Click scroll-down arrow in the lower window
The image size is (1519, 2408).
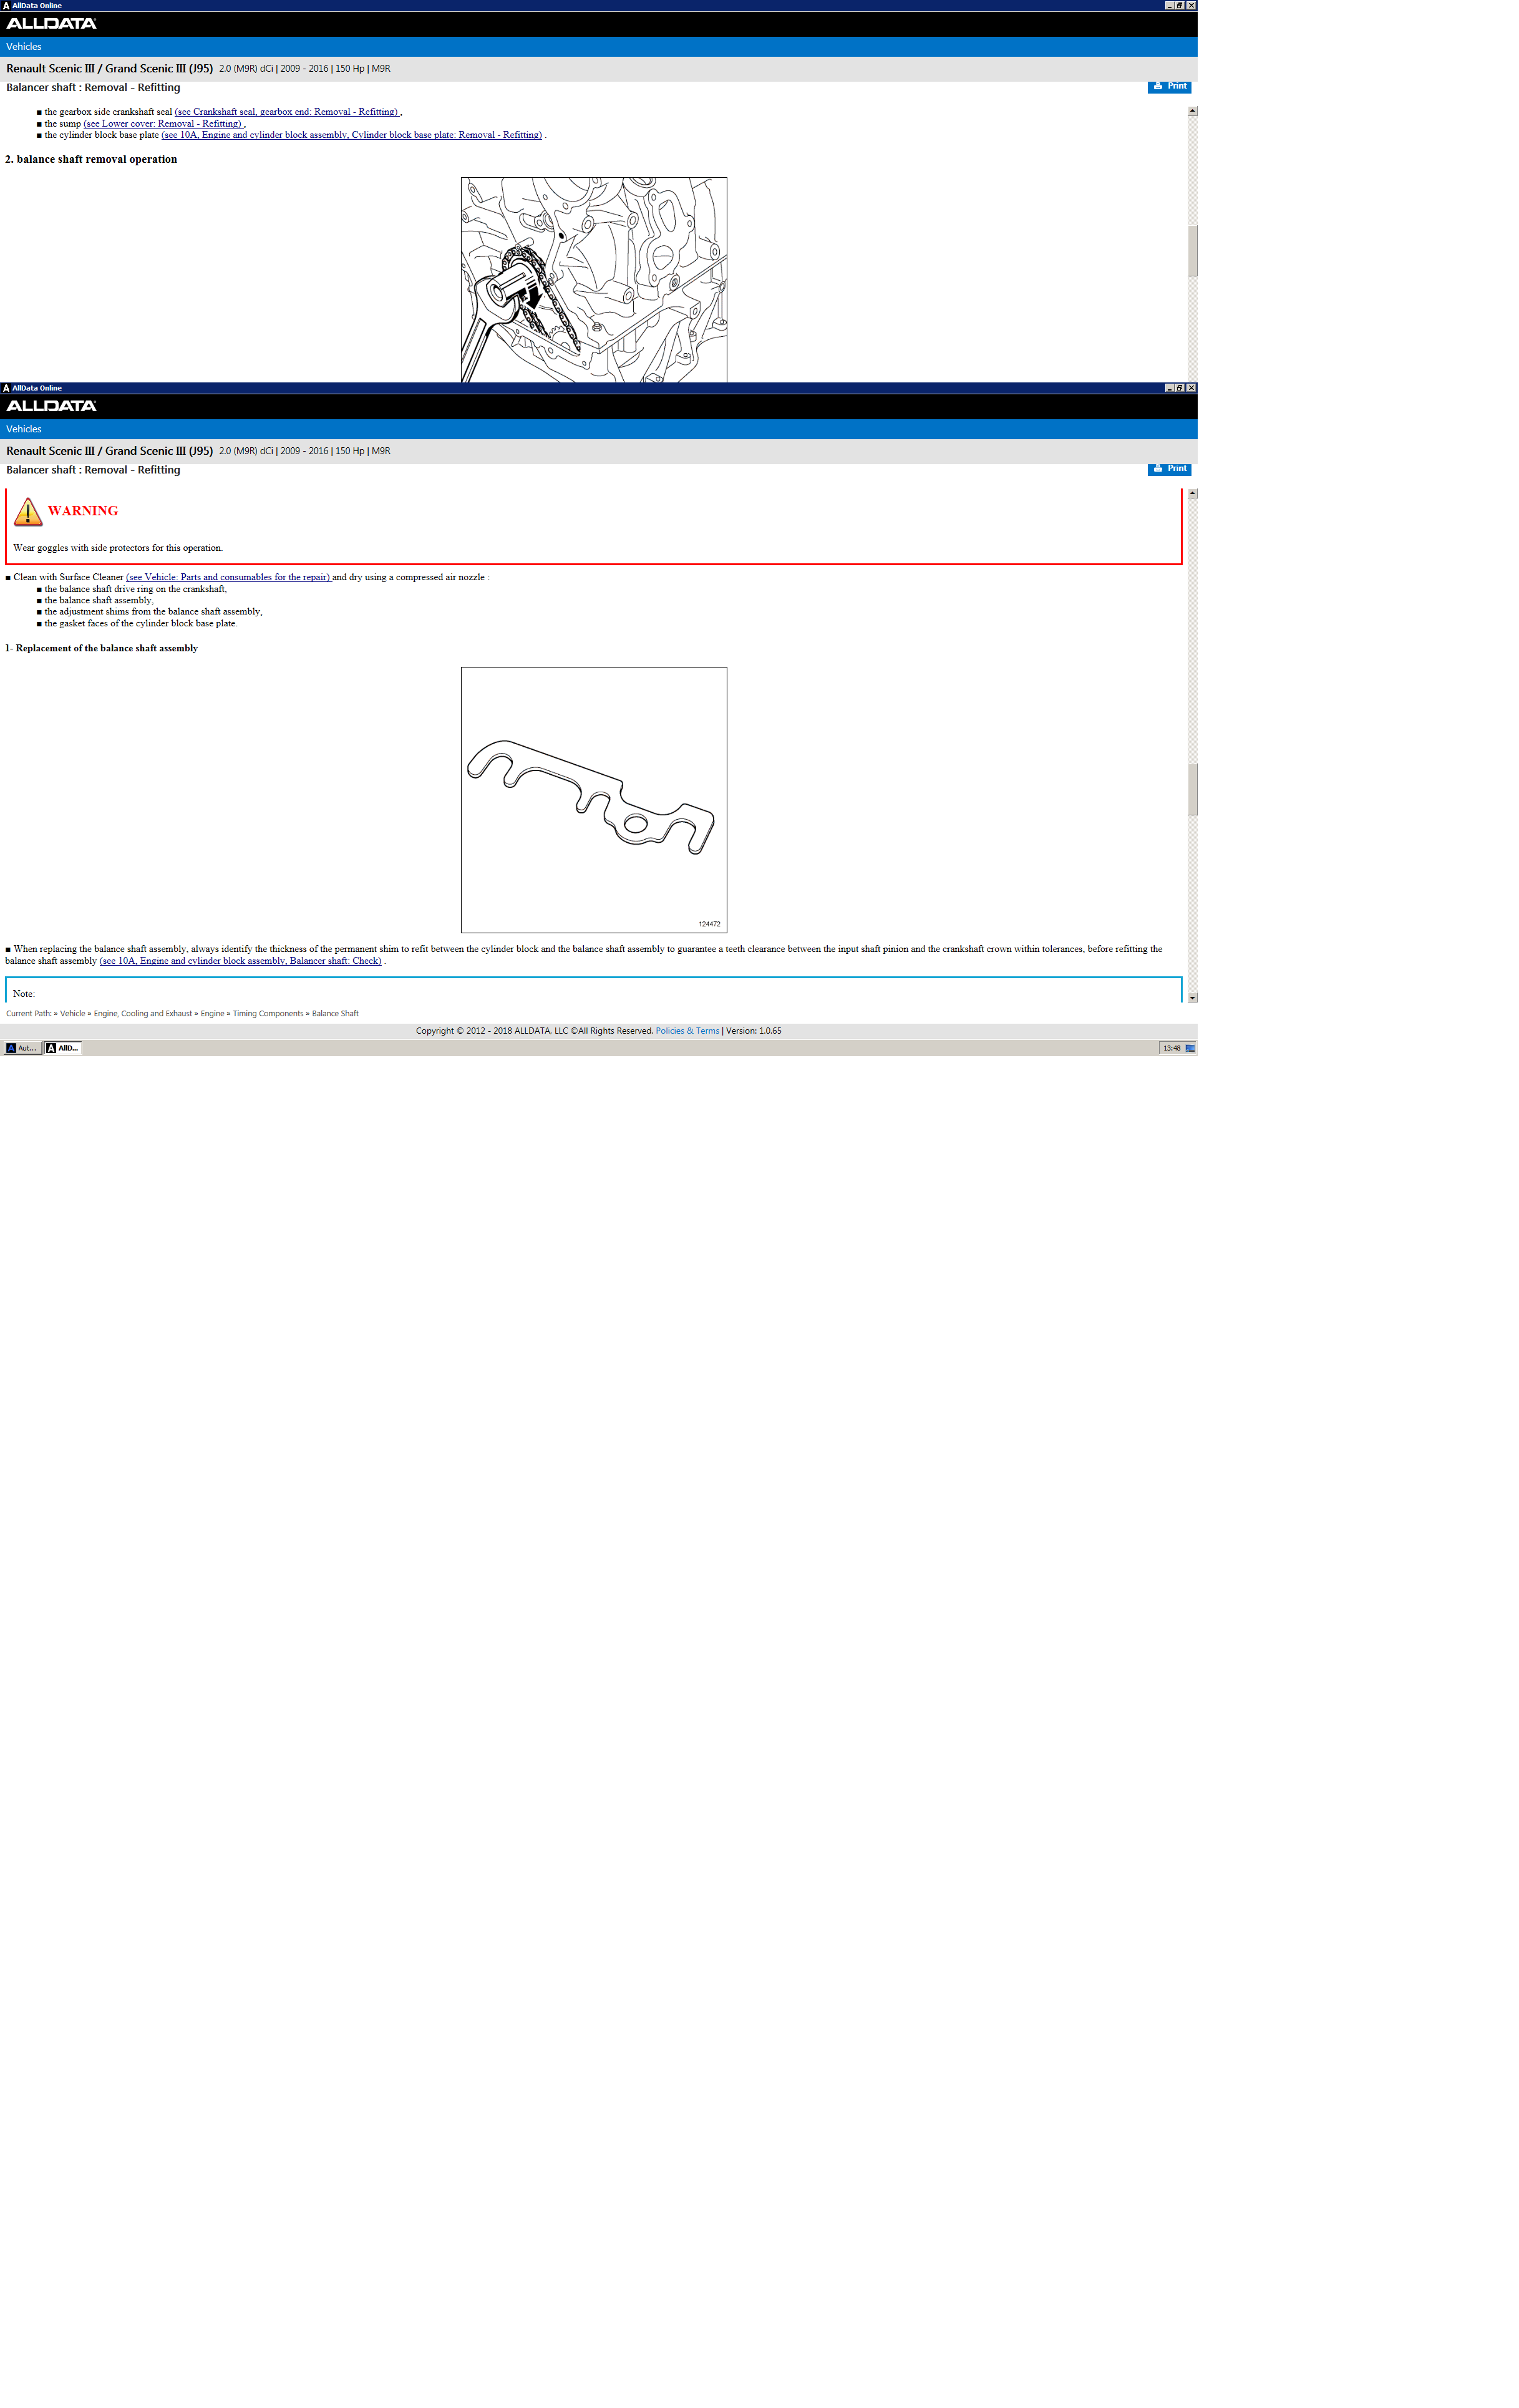pyautogui.click(x=1193, y=998)
